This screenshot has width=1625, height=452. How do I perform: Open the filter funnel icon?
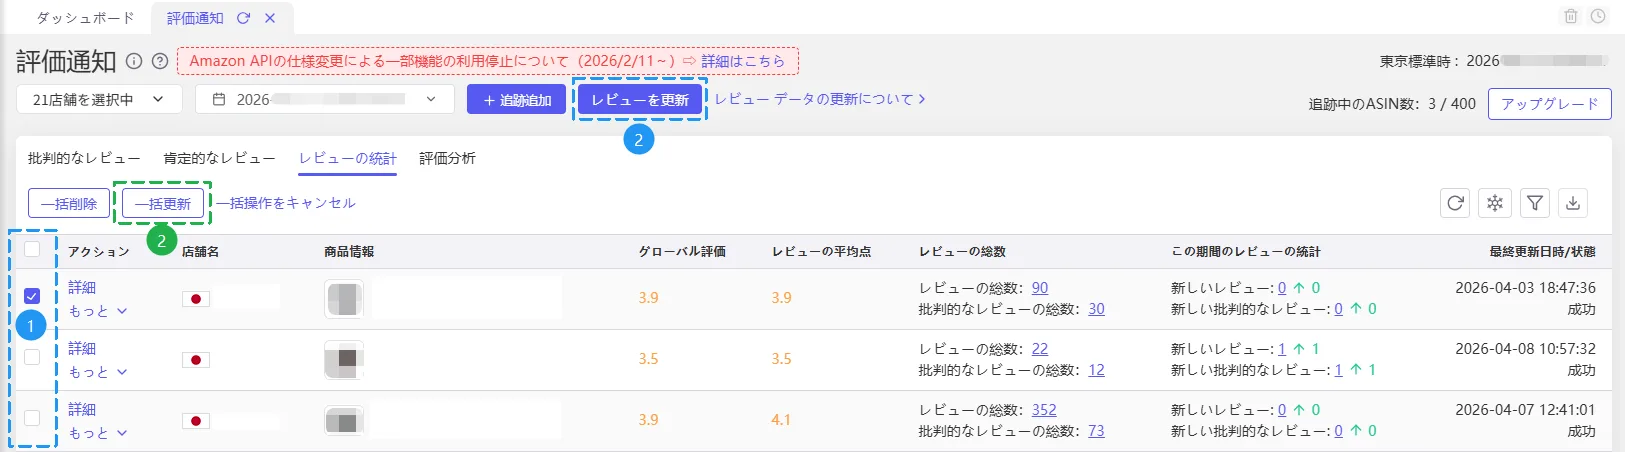point(1534,203)
